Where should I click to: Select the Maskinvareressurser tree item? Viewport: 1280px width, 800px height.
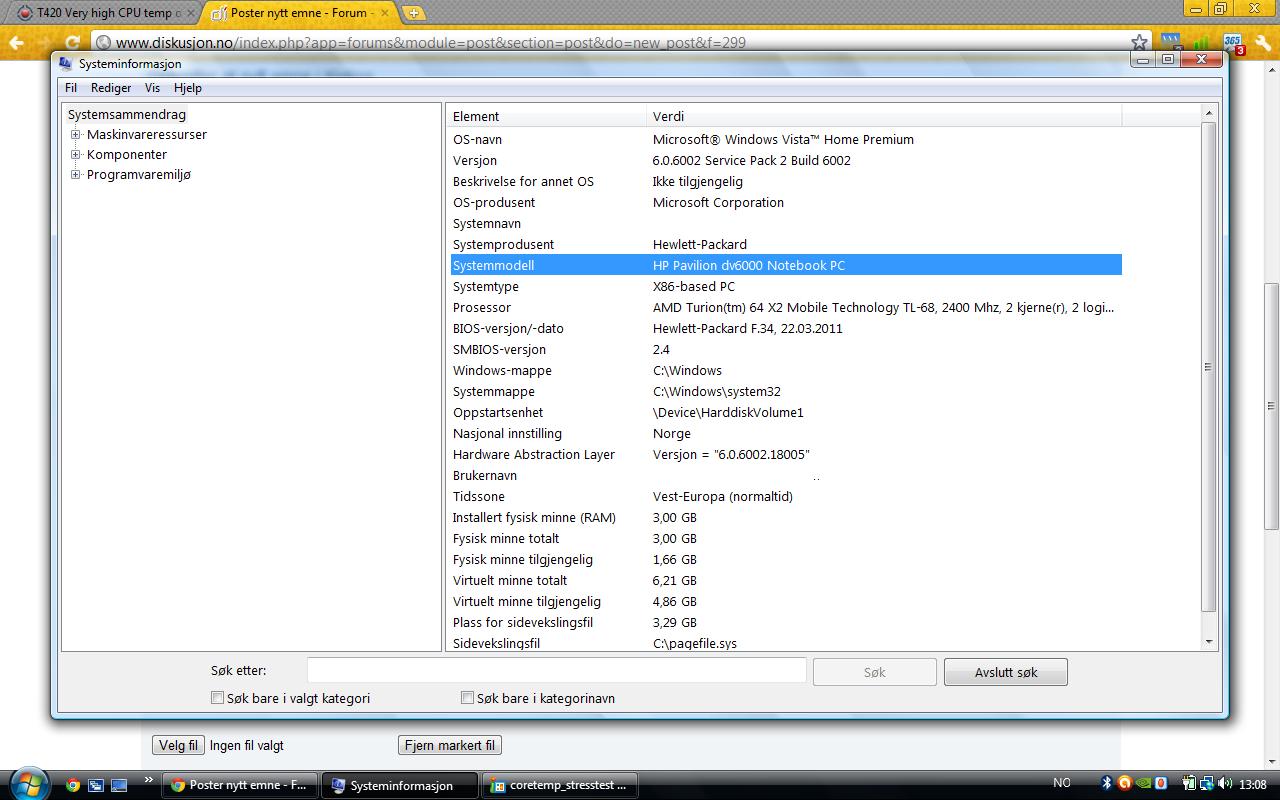point(147,135)
